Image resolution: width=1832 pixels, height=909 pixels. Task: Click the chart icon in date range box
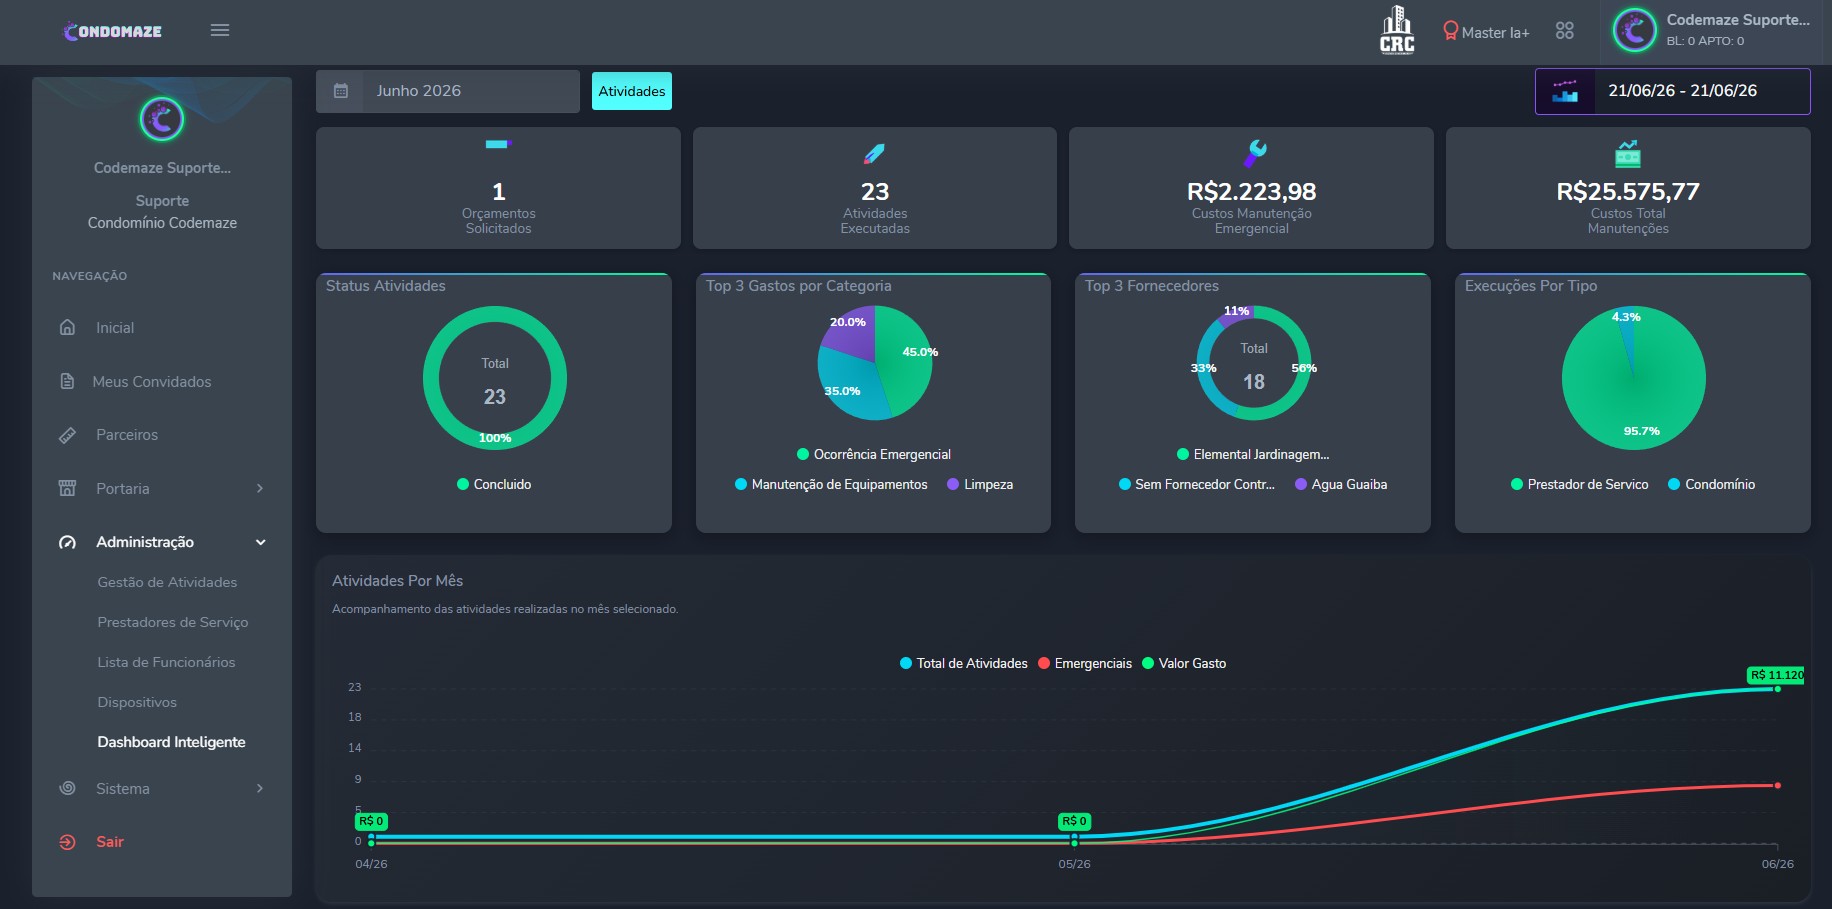coord(1565,91)
